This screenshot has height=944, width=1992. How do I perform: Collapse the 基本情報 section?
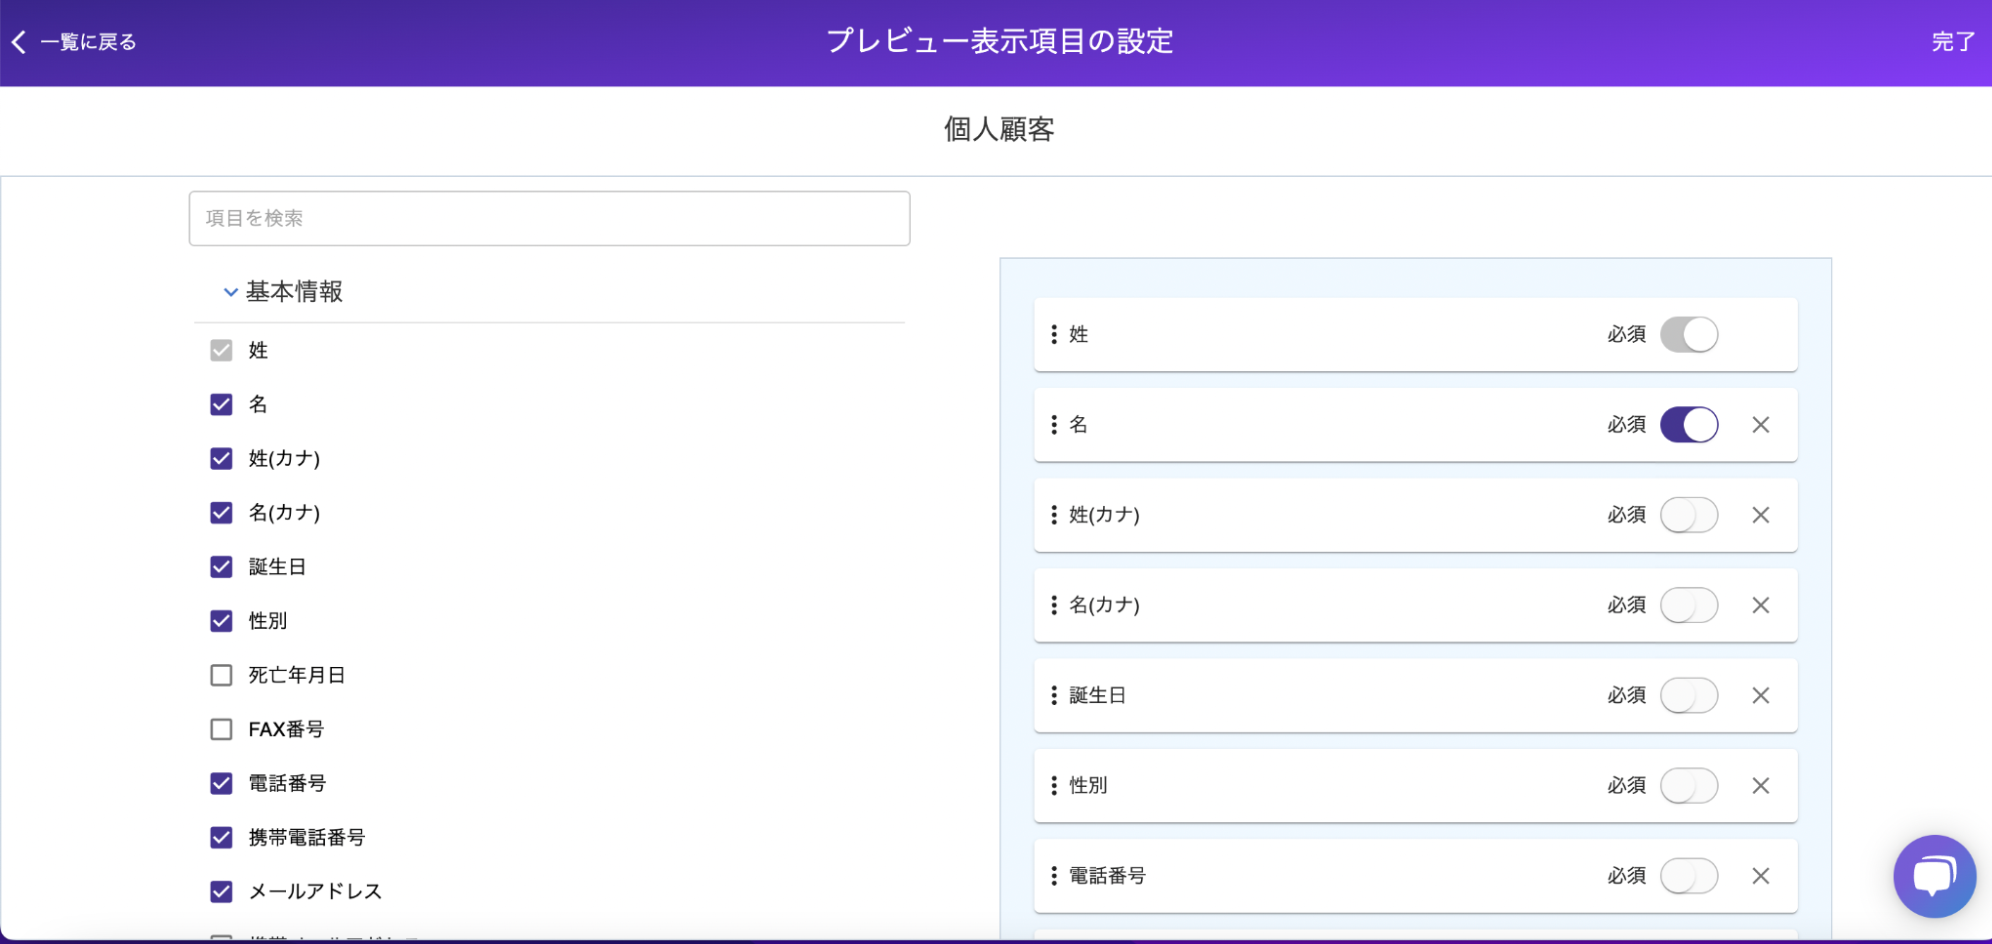pos(231,292)
